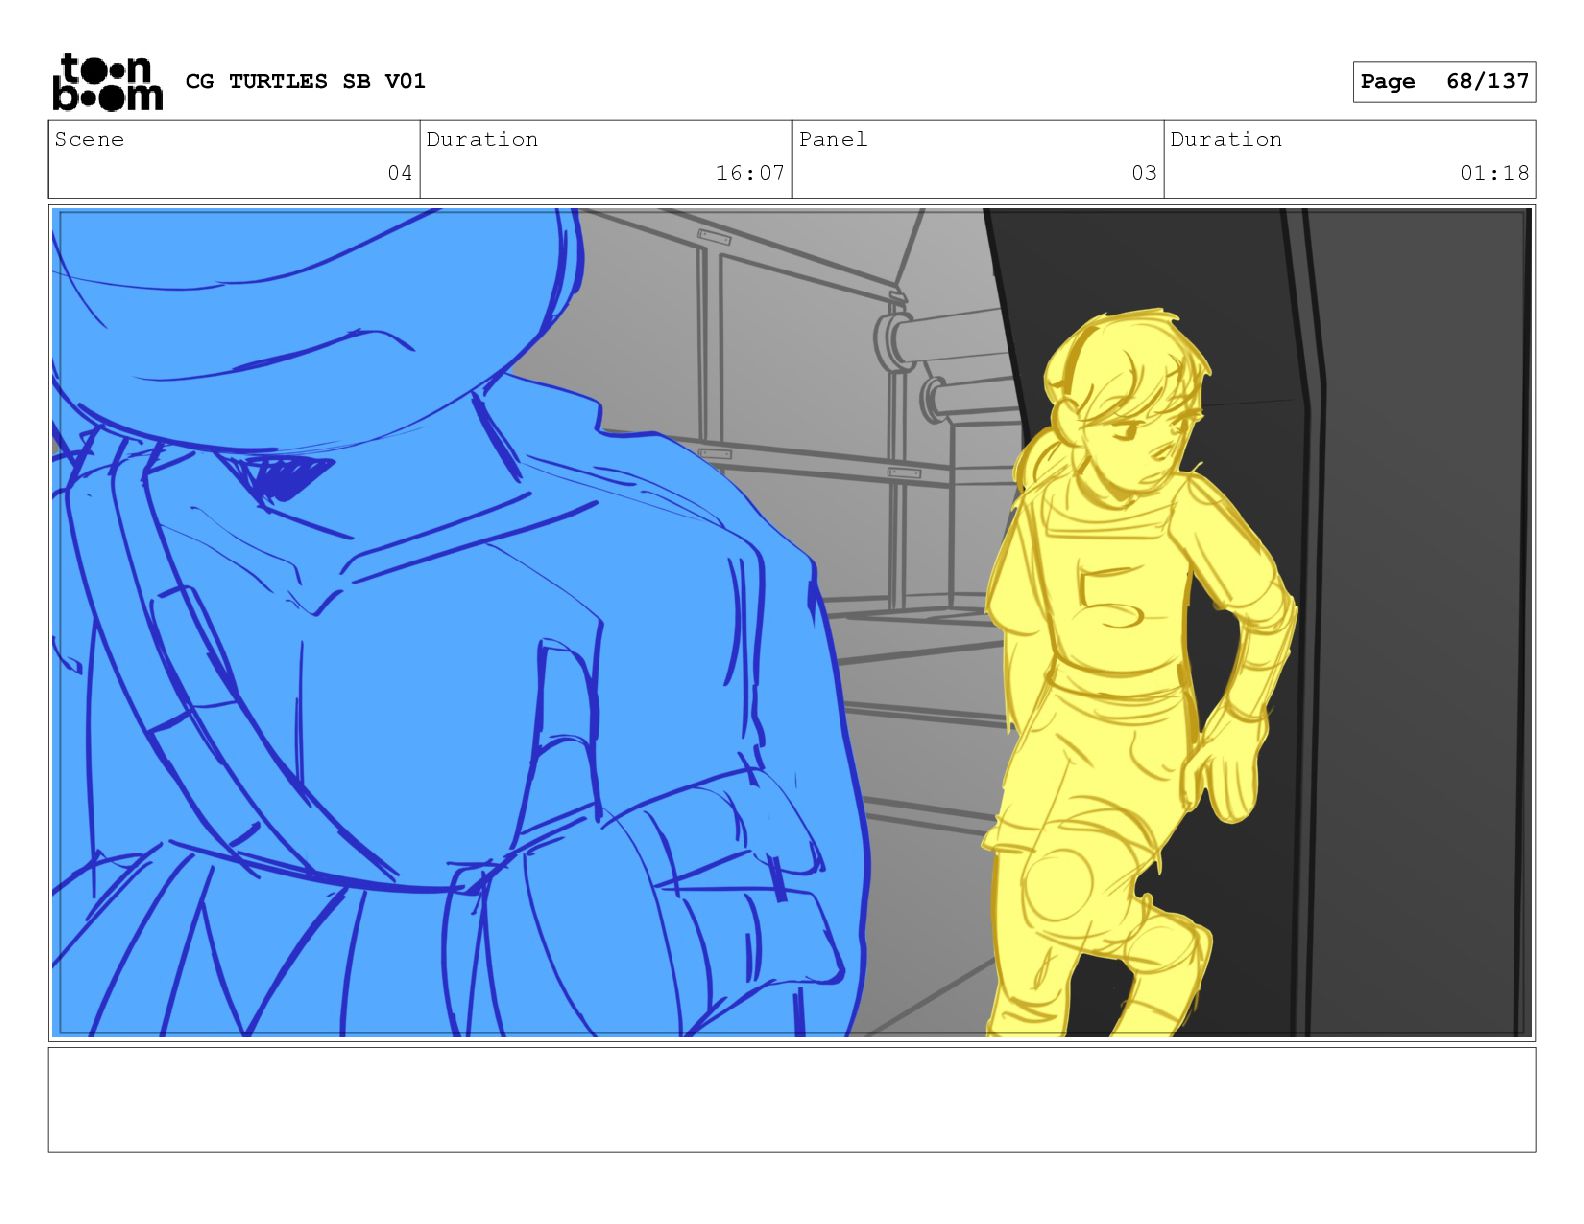1584x1224 pixels.
Task: Click the Toon Boom logo
Action: tap(107, 81)
